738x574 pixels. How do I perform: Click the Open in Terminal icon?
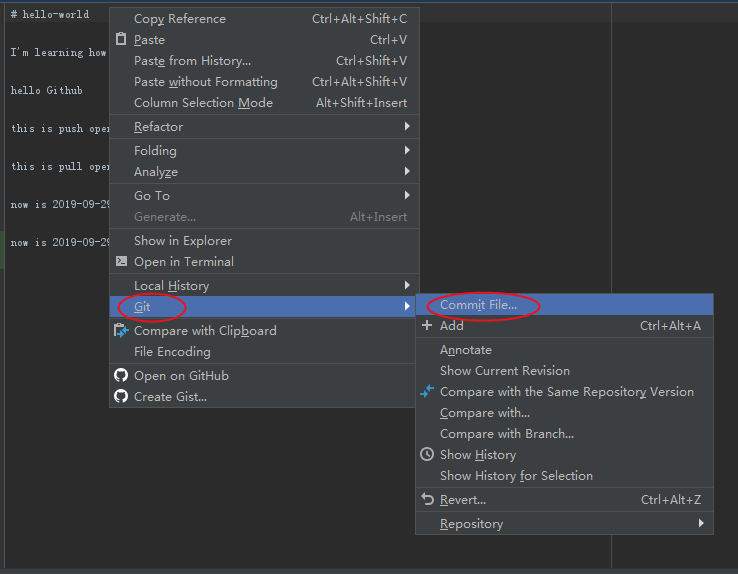coord(121,261)
